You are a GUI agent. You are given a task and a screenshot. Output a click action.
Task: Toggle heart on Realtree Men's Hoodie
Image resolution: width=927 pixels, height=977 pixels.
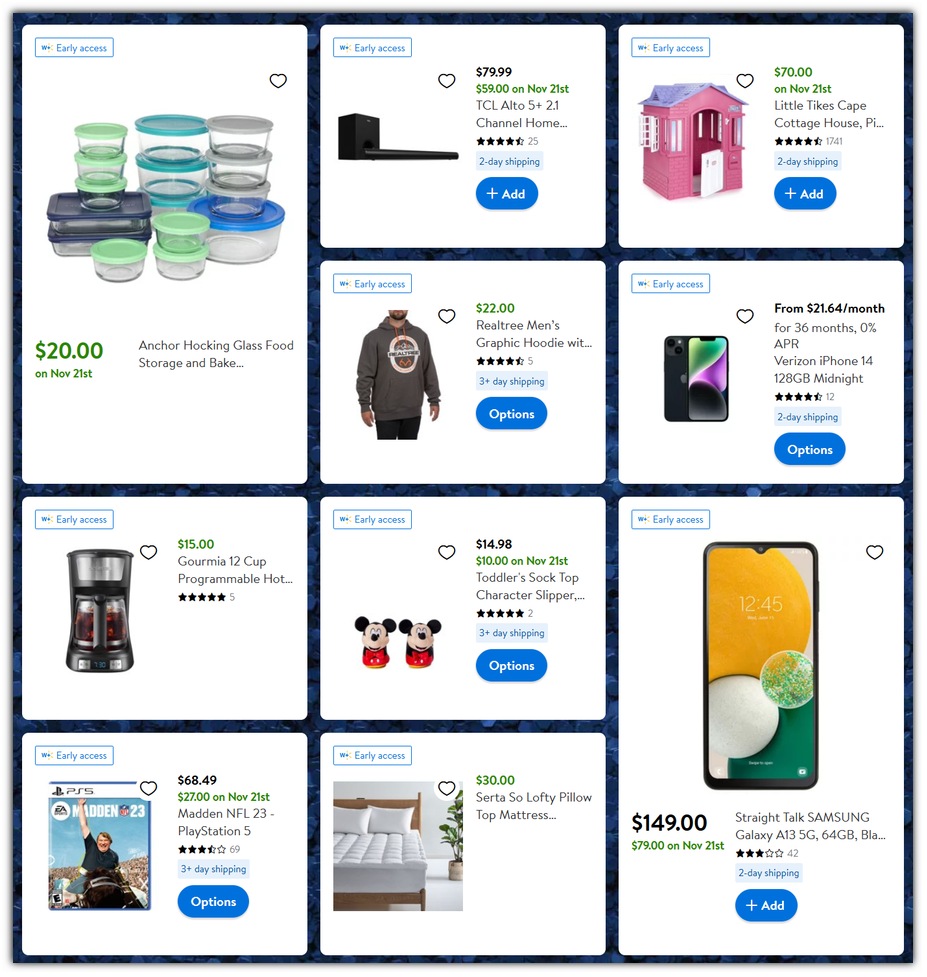[447, 316]
